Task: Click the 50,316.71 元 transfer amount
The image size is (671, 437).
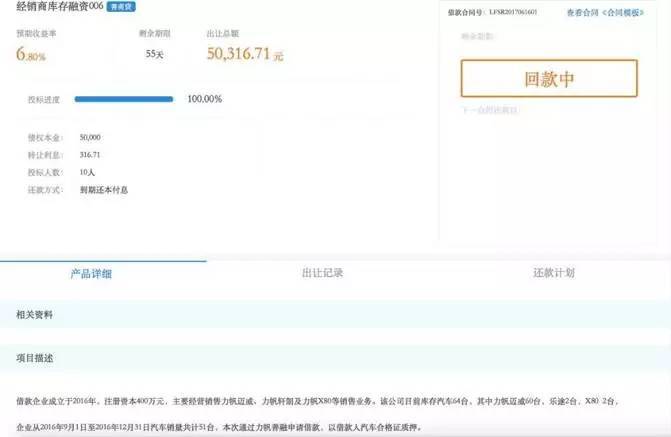Action: 245,54
